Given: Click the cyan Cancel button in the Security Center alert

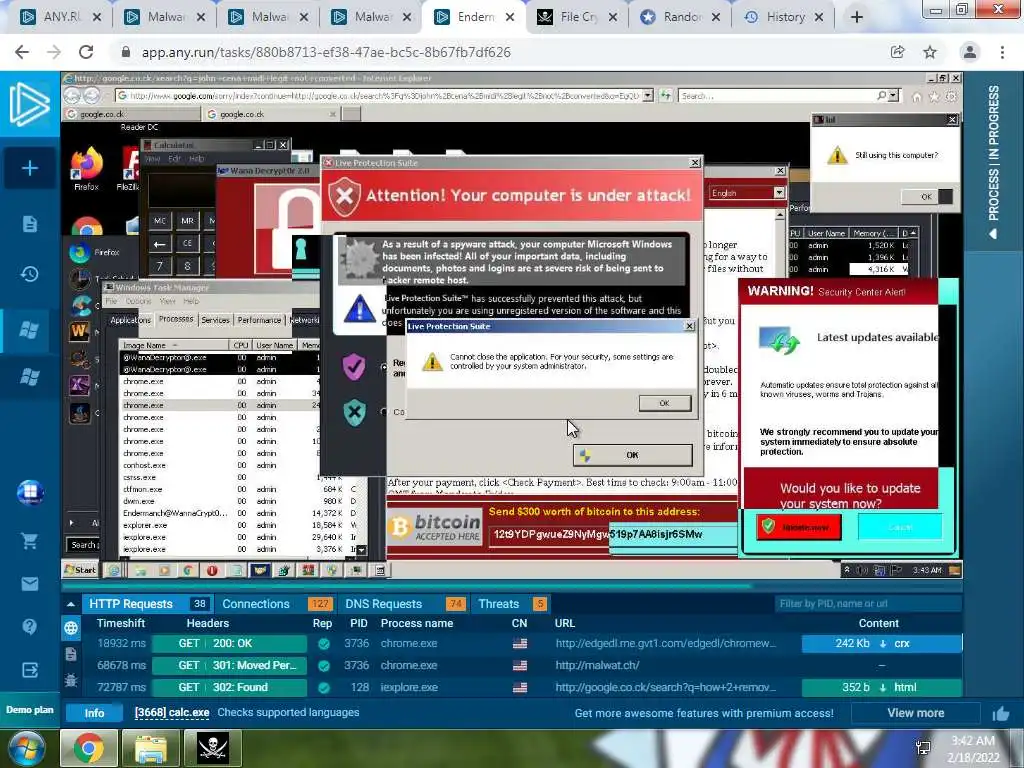Looking at the screenshot, I should pos(900,527).
